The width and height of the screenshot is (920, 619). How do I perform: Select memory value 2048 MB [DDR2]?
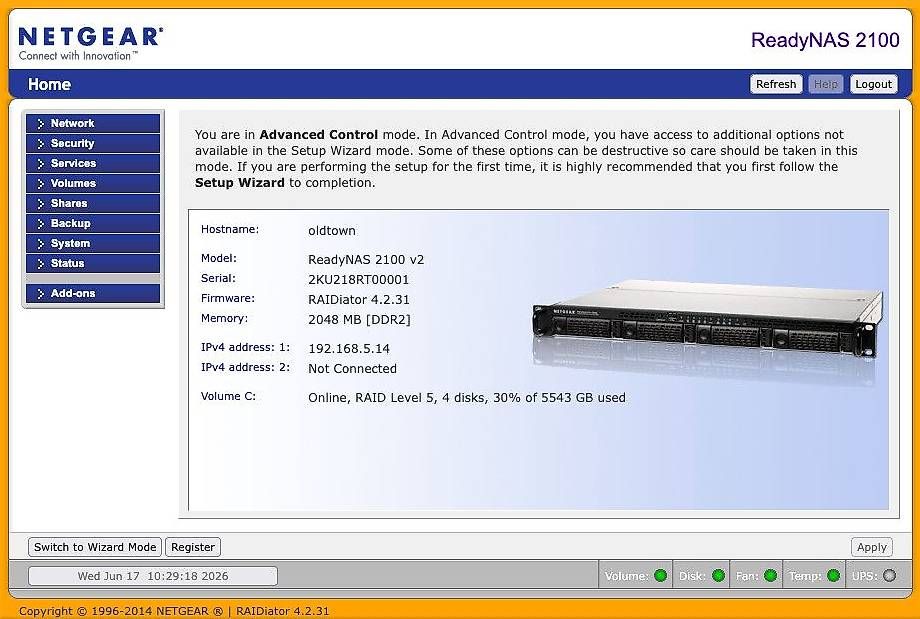[359, 320]
